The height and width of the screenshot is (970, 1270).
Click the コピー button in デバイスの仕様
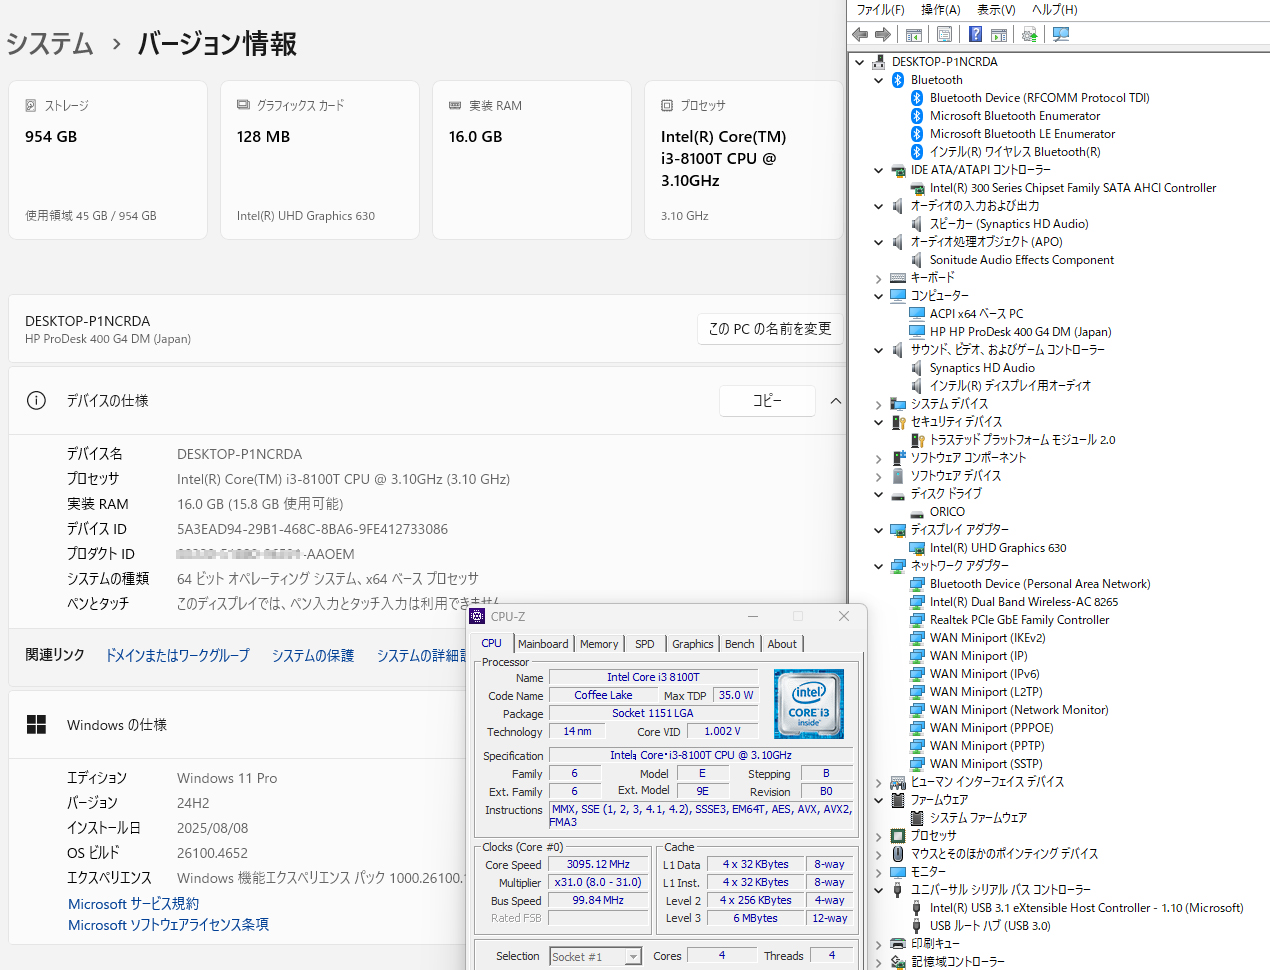coord(767,401)
